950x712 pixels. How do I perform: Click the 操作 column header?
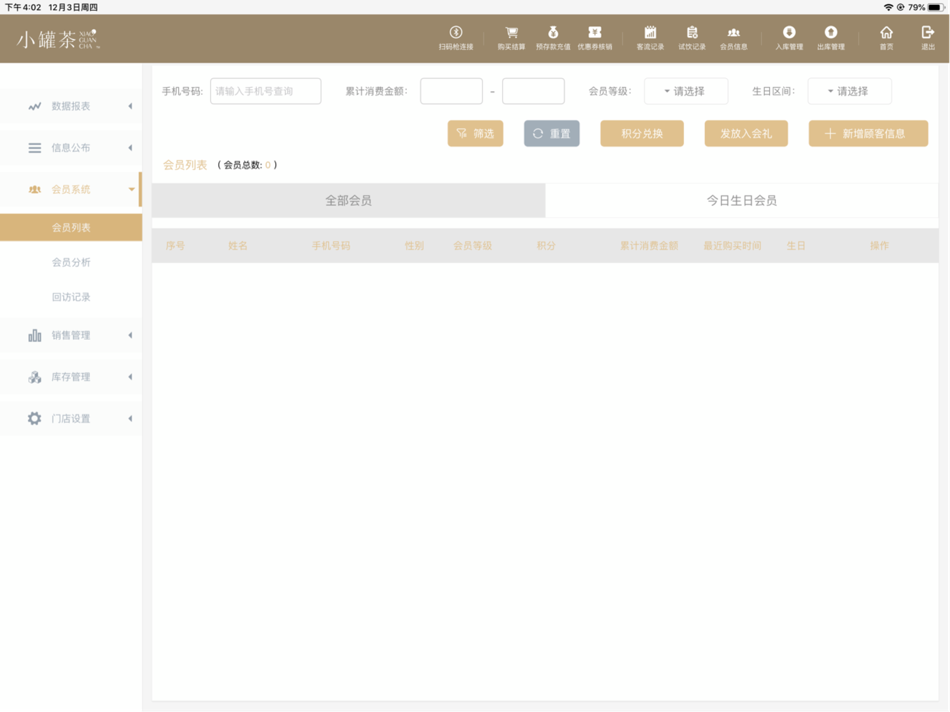pyautogui.click(x=879, y=245)
